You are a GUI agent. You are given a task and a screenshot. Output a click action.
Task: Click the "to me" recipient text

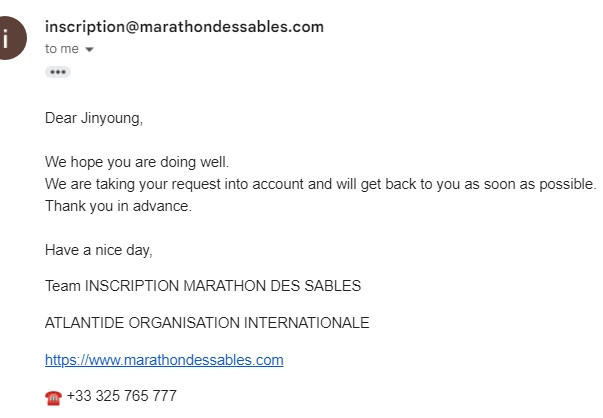tap(62, 48)
